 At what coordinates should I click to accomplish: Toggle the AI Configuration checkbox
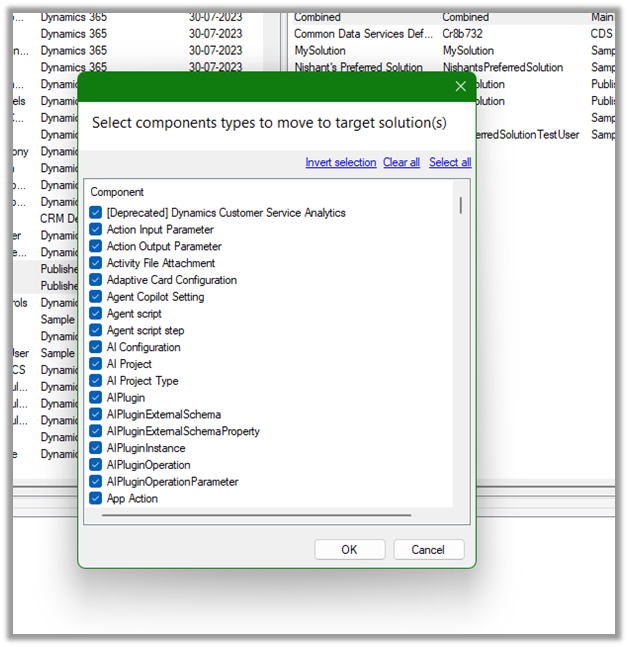(96, 347)
